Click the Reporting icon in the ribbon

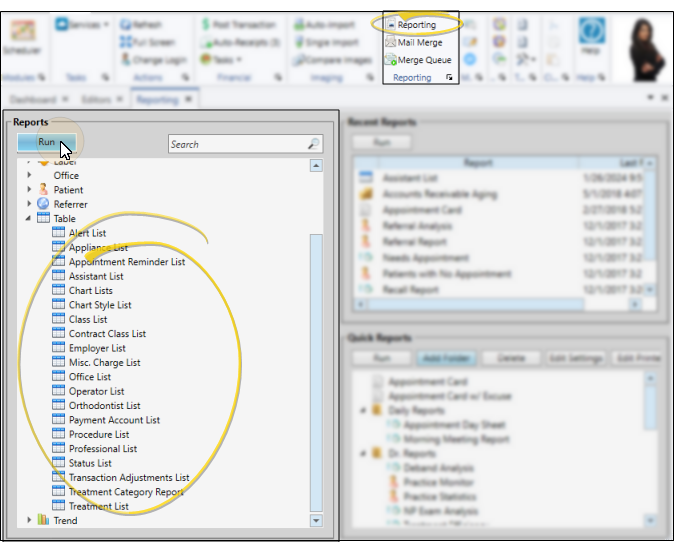tap(390, 25)
